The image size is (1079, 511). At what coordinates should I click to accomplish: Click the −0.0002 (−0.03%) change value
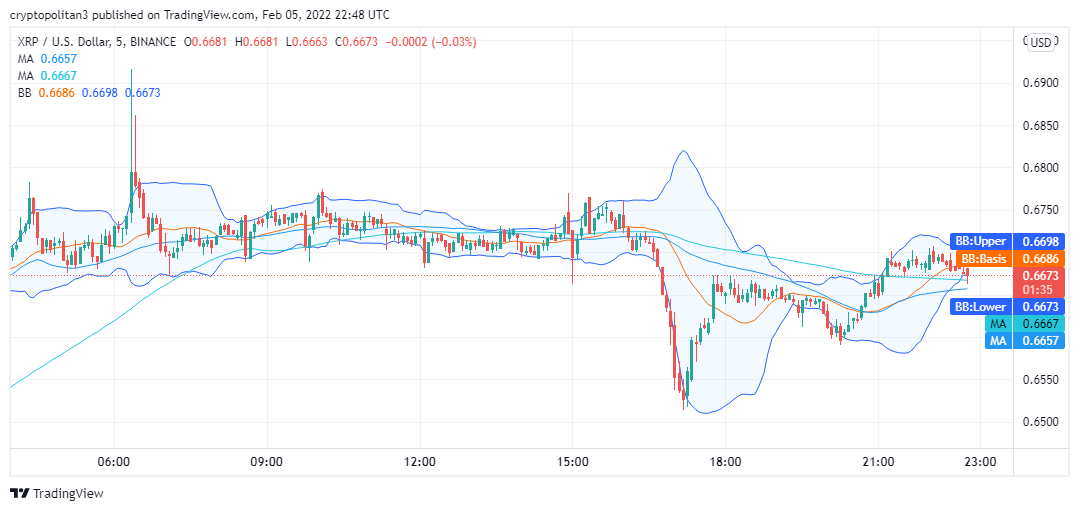[431, 42]
